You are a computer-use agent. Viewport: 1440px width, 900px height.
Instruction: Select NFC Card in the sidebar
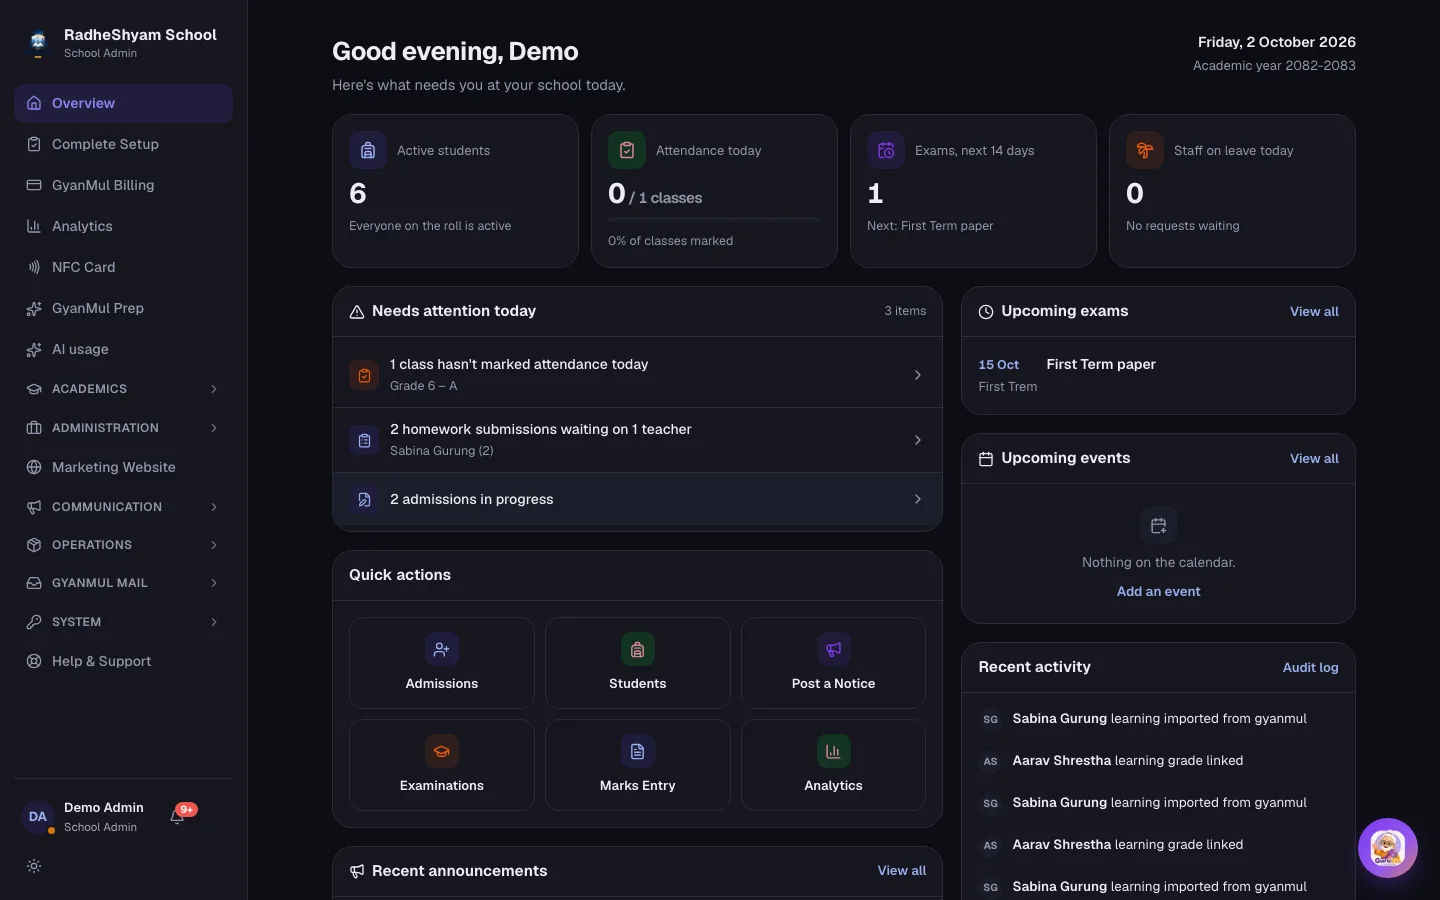tap(124, 267)
